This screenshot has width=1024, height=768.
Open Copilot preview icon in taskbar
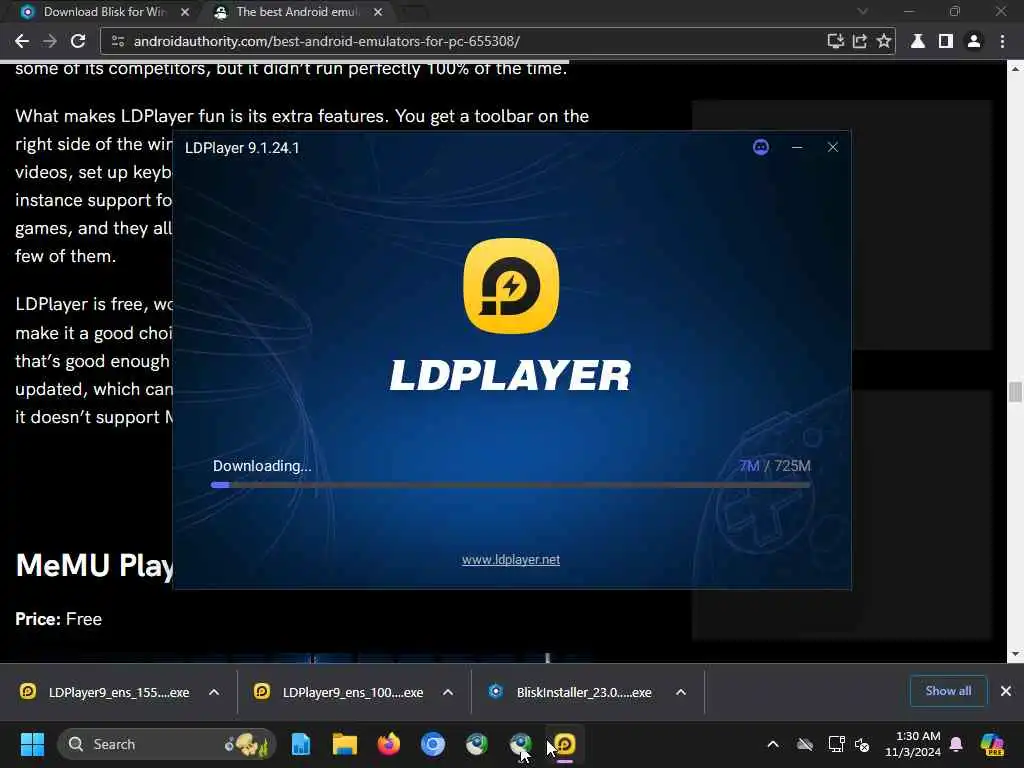click(993, 744)
